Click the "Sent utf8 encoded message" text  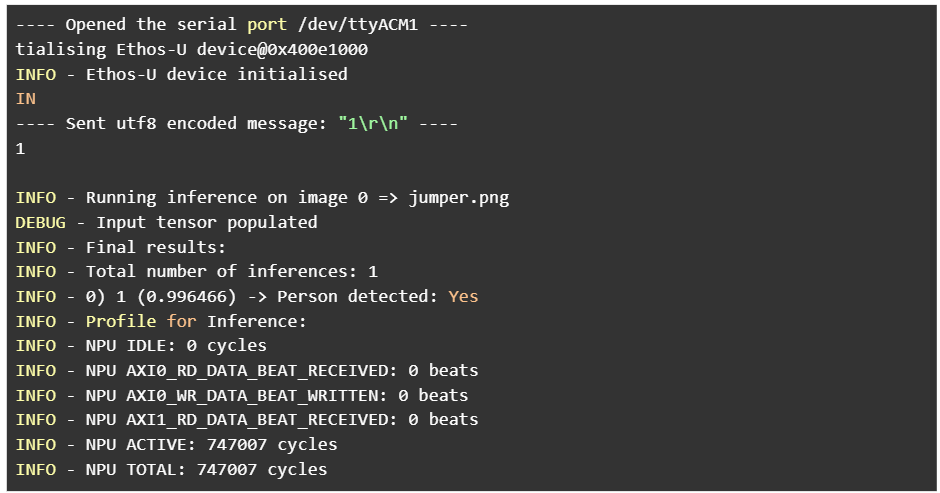coord(195,123)
